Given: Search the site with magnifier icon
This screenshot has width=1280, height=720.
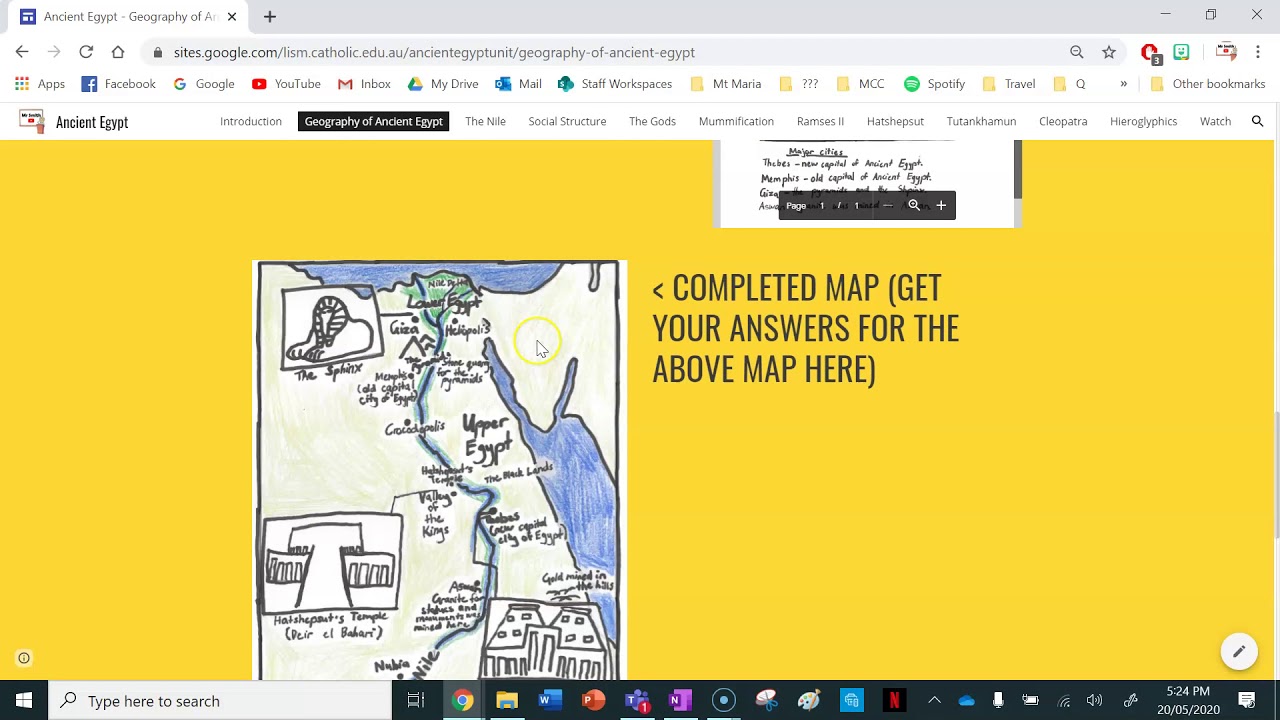Looking at the screenshot, I should (1257, 121).
